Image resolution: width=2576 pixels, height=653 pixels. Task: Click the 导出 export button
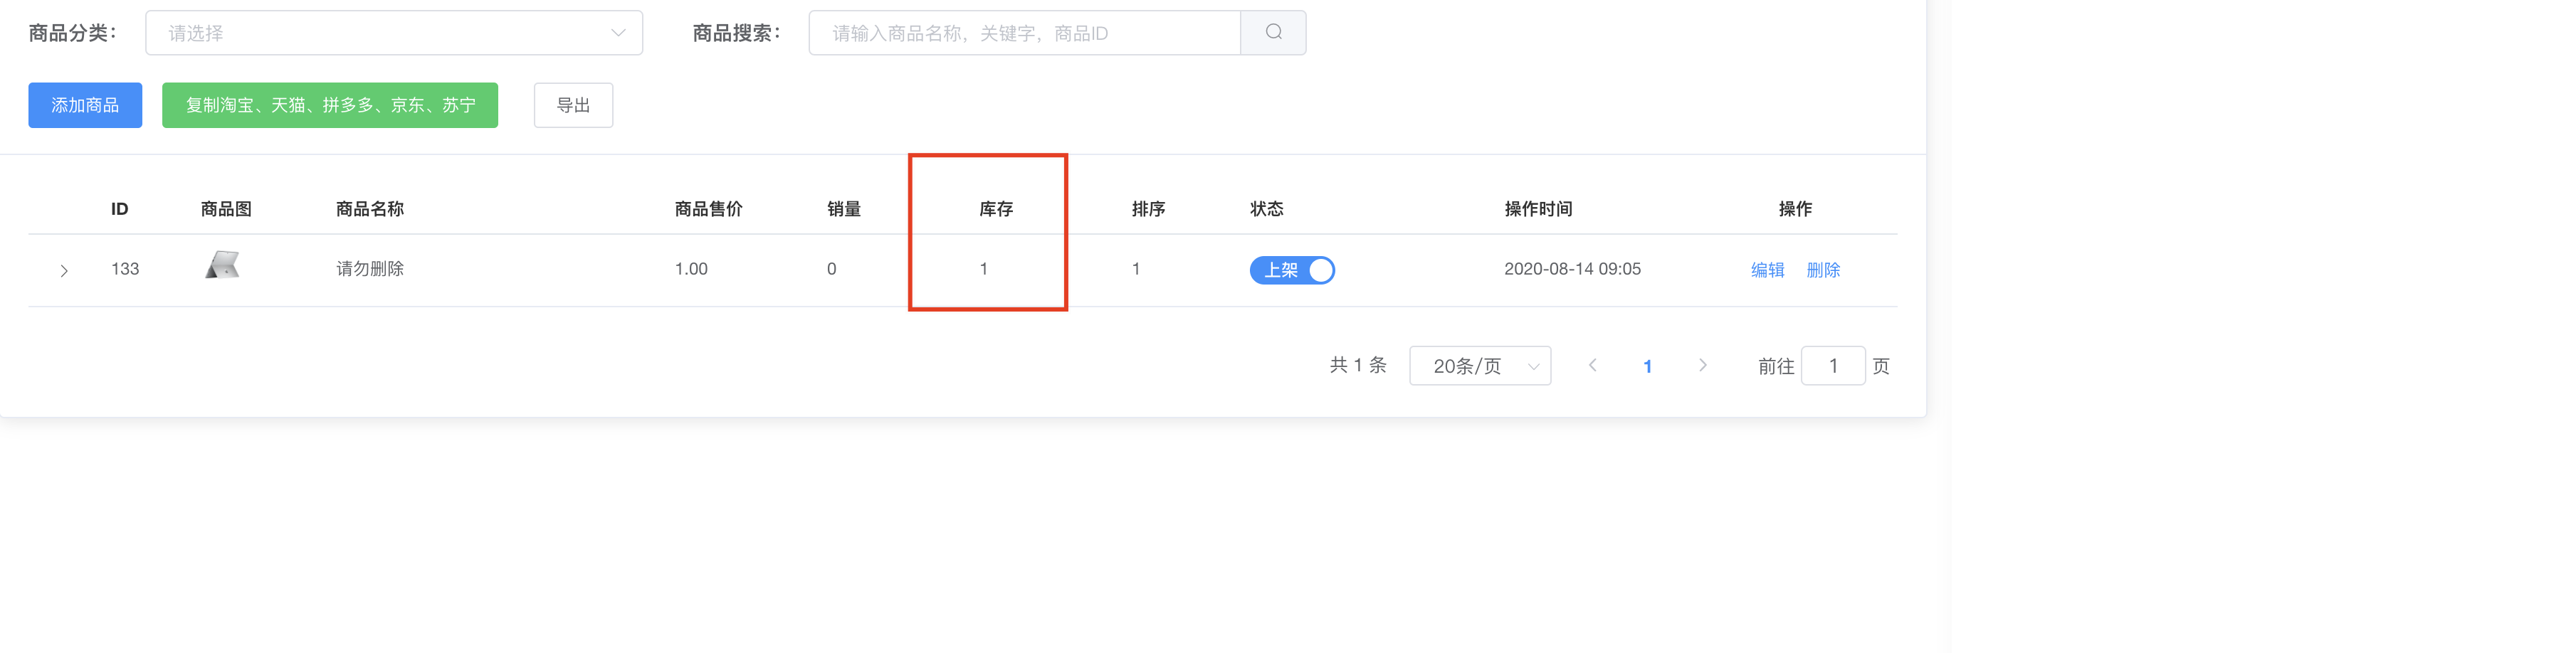(573, 105)
